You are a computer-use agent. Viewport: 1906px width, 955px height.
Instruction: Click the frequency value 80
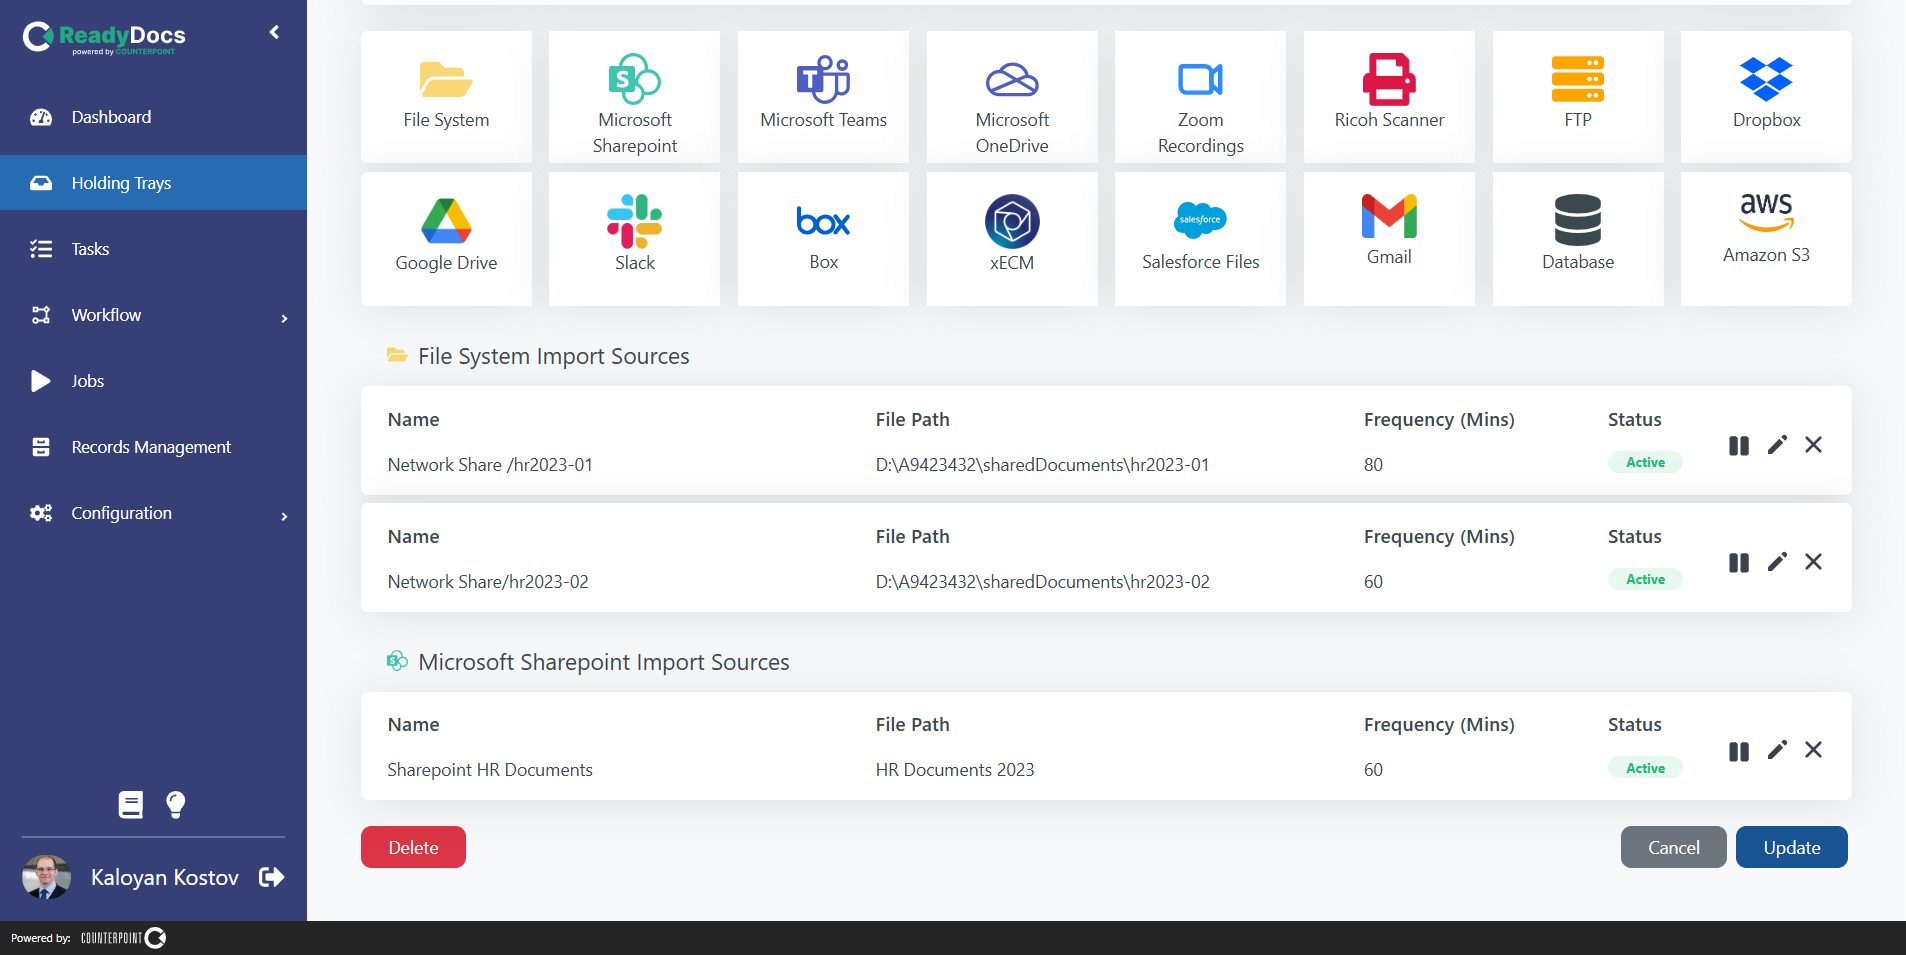(x=1373, y=465)
